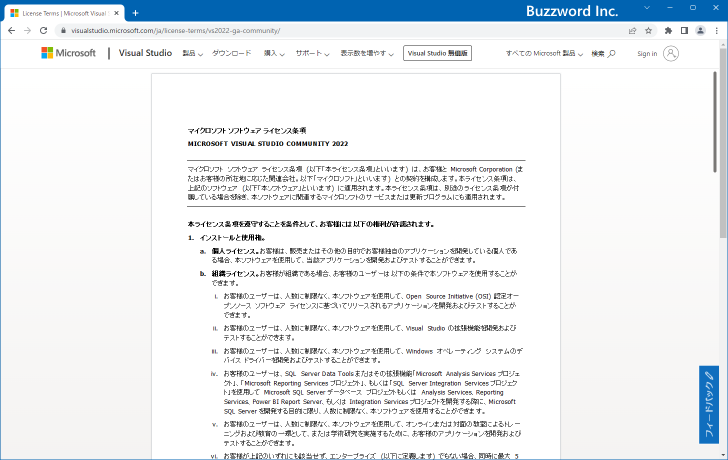The height and width of the screenshot is (460, 728).
Task: Click the Visual Studio 無償版 button
Action: [x=437, y=53]
